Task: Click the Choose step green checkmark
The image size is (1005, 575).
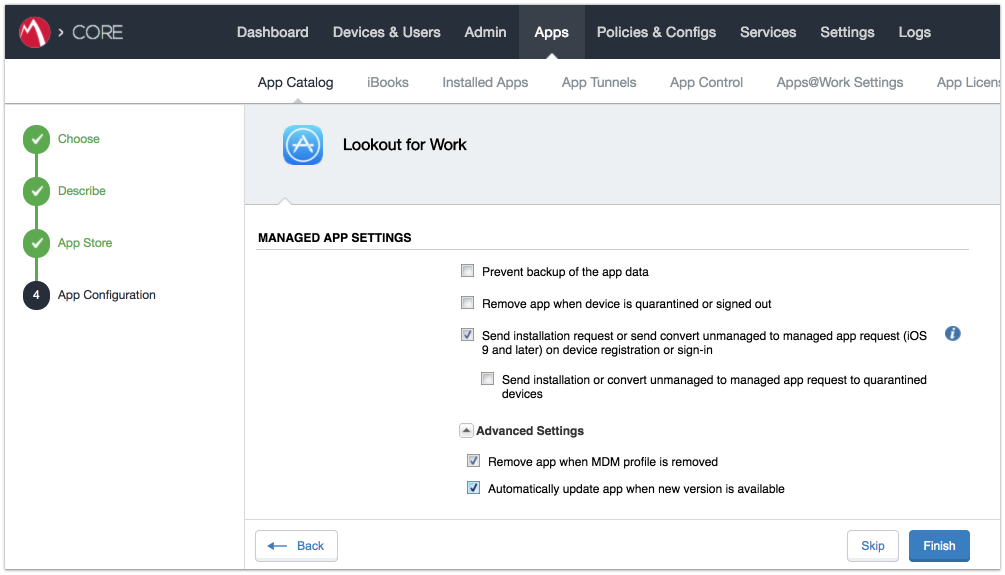Action: [x=37, y=139]
